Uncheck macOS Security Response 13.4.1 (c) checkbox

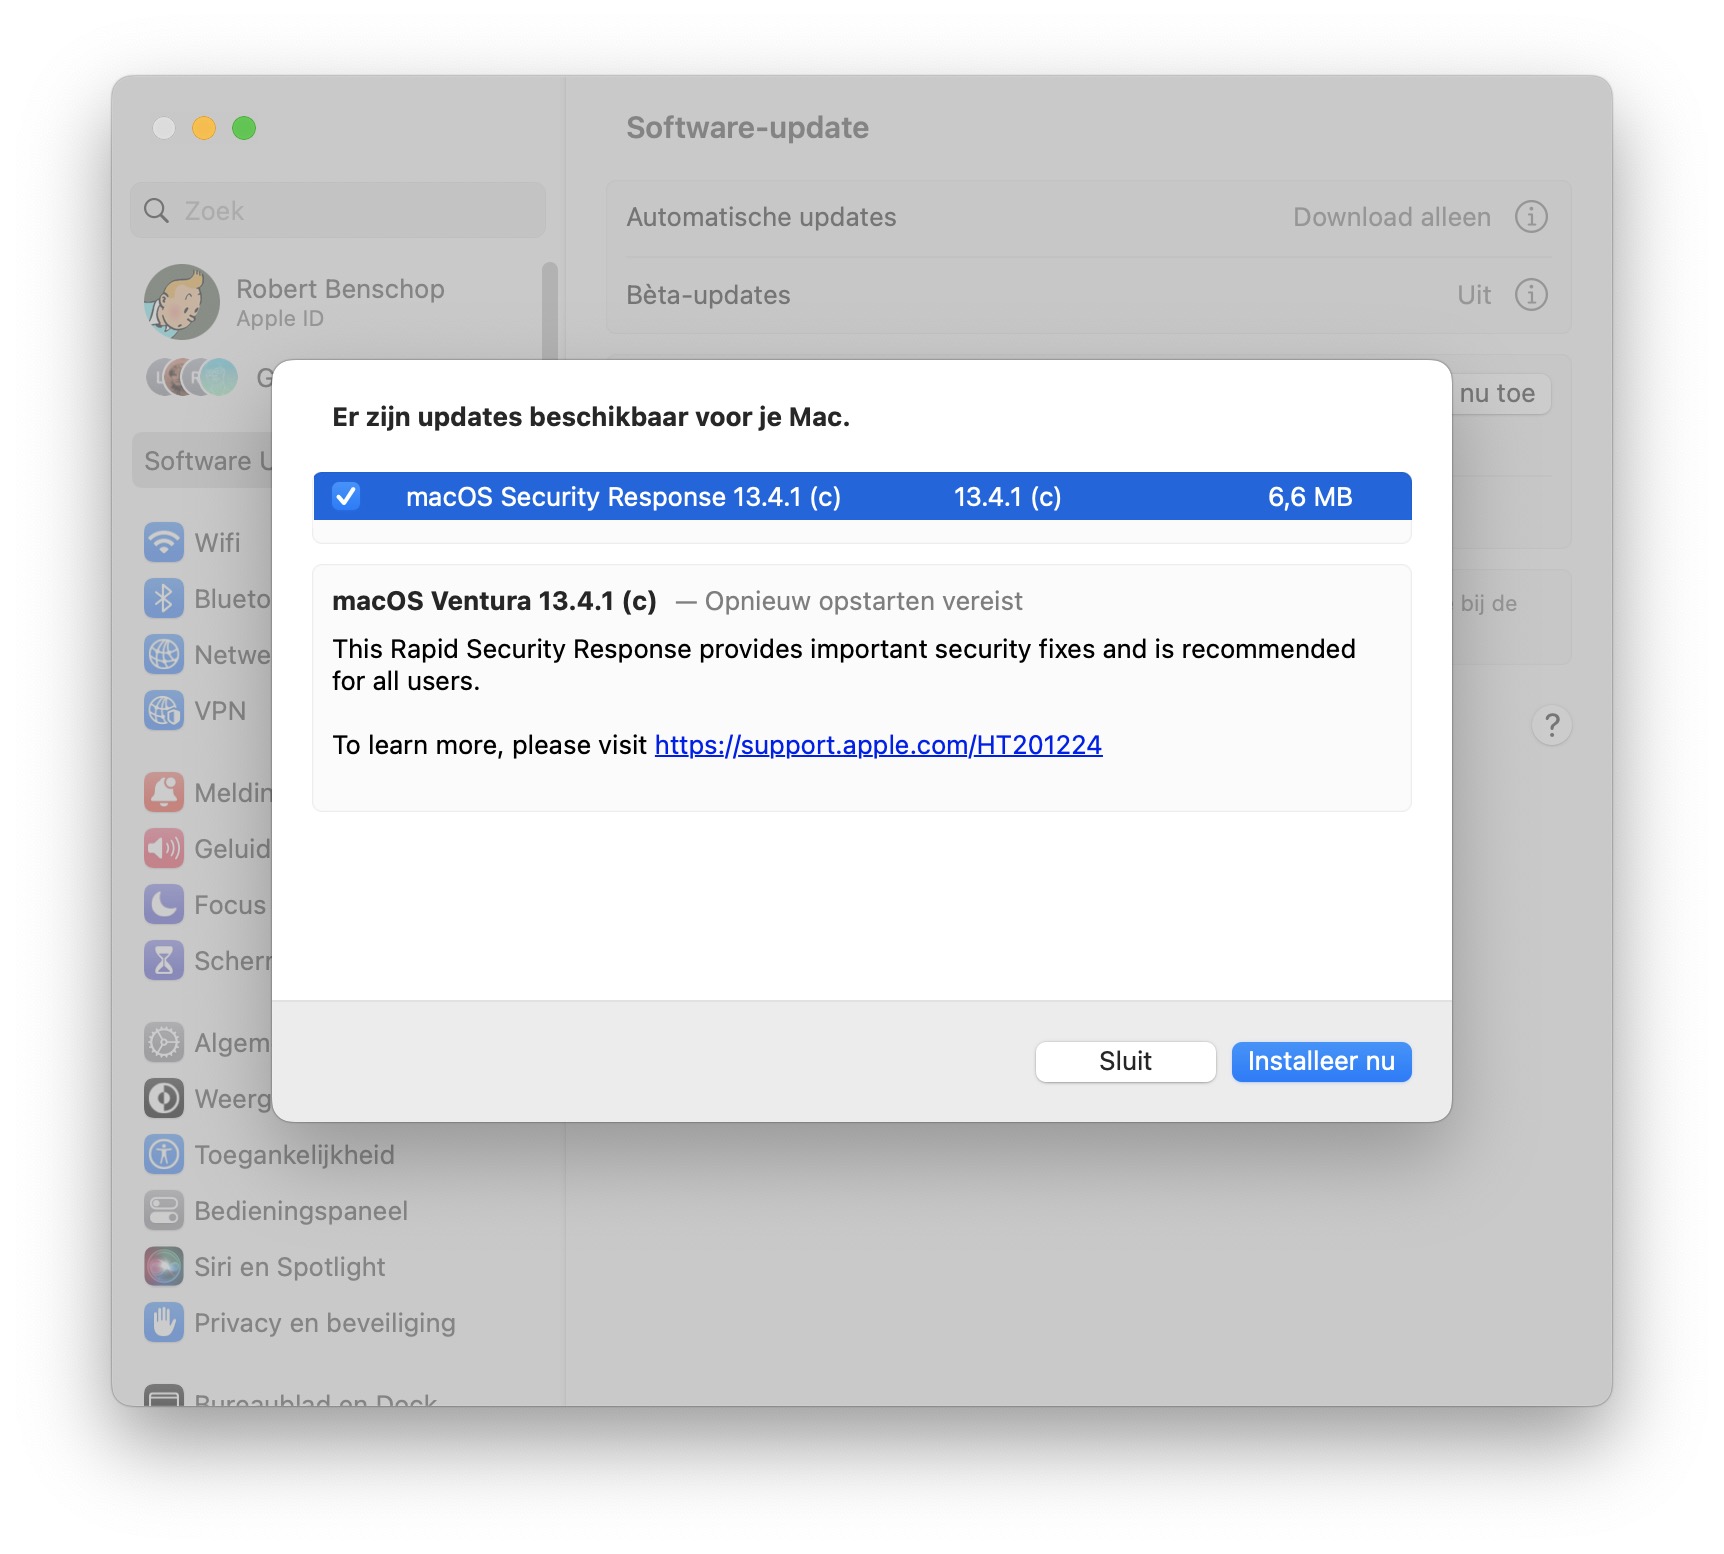point(346,496)
